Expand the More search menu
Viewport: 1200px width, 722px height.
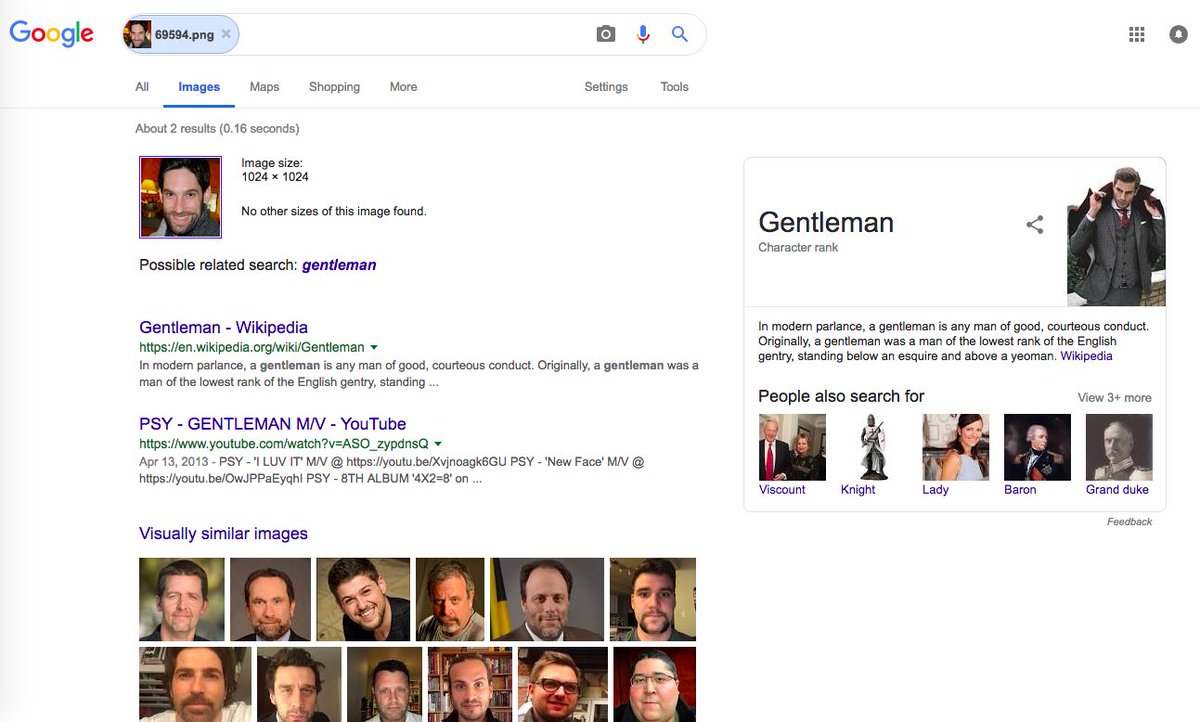pos(403,87)
